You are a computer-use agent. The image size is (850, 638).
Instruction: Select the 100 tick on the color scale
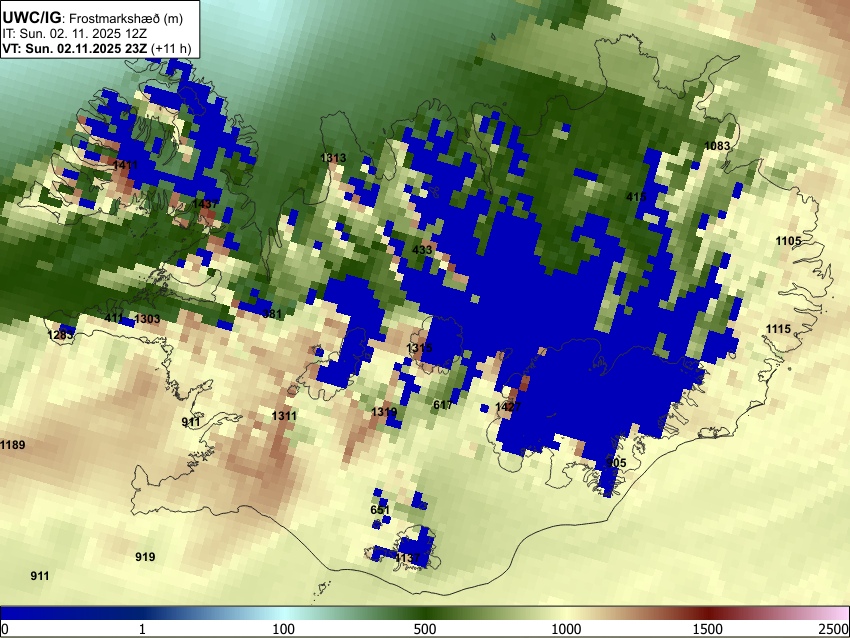tap(284, 629)
